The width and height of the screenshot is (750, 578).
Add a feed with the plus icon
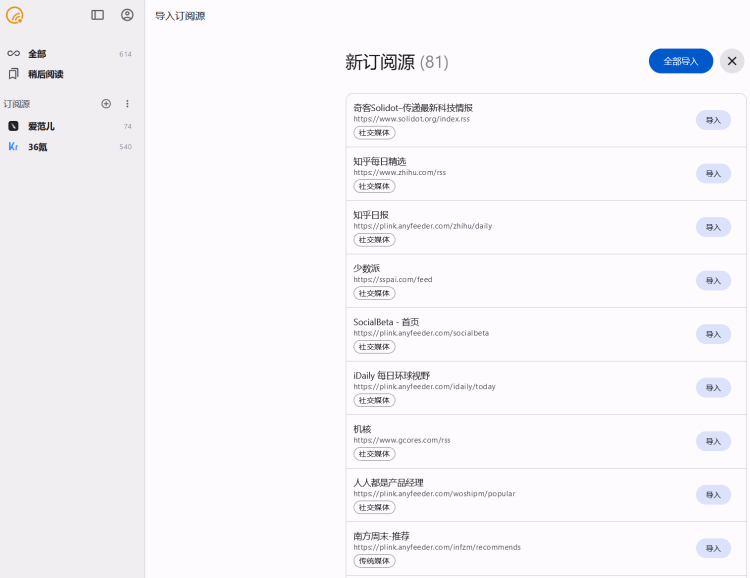click(x=106, y=104)
